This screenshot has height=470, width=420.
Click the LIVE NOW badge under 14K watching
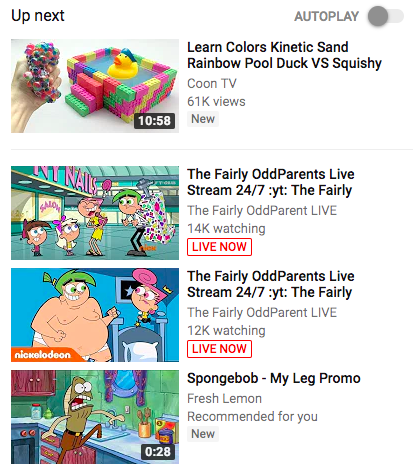click(x=219, y=247)
